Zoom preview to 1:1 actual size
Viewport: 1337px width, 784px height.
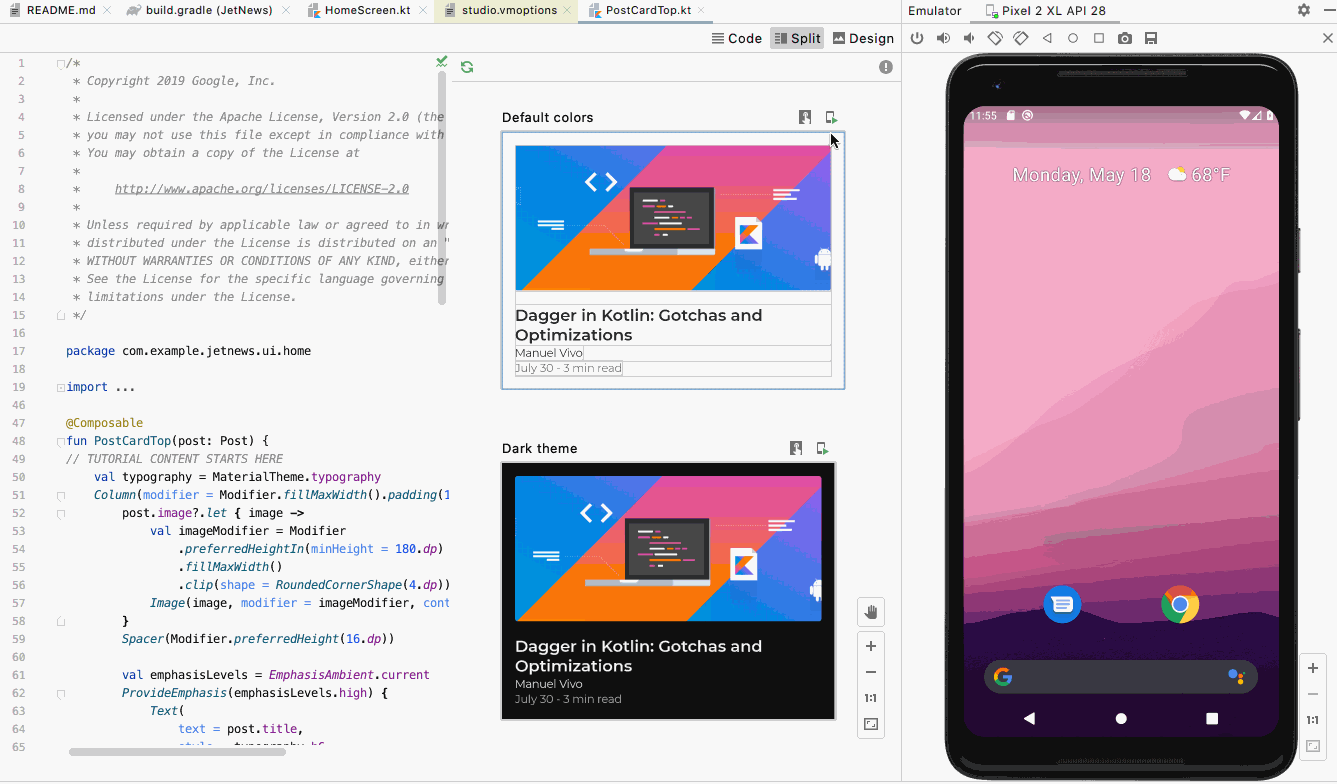pyautogui.click(x=870, y=697)
